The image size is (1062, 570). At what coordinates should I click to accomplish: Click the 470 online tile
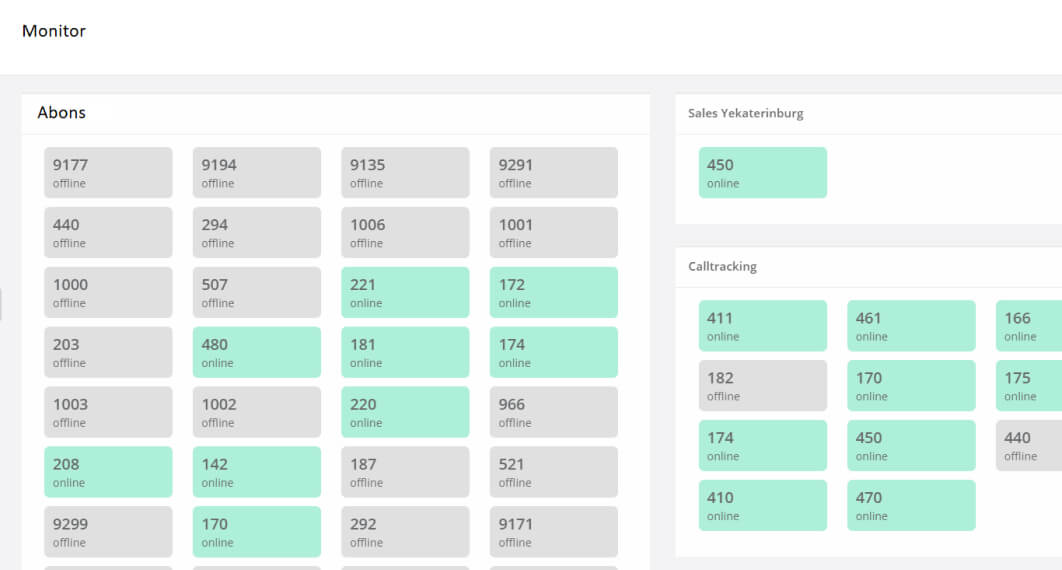(910, 505)
